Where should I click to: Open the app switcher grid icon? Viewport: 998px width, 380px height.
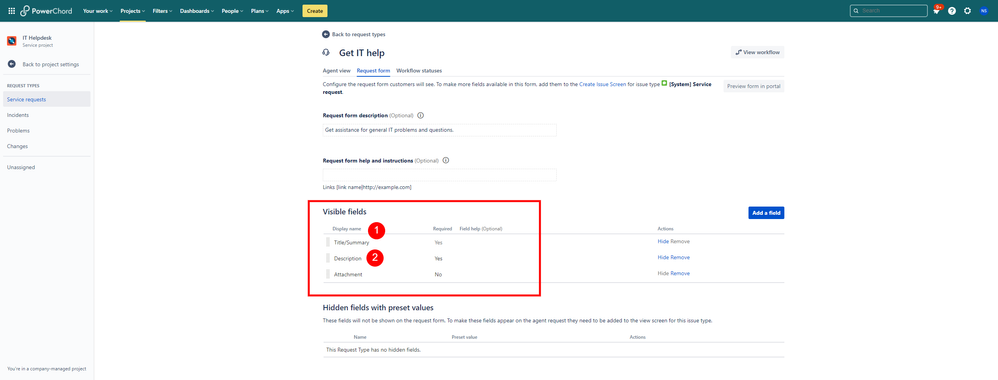[x=11, y=11]
